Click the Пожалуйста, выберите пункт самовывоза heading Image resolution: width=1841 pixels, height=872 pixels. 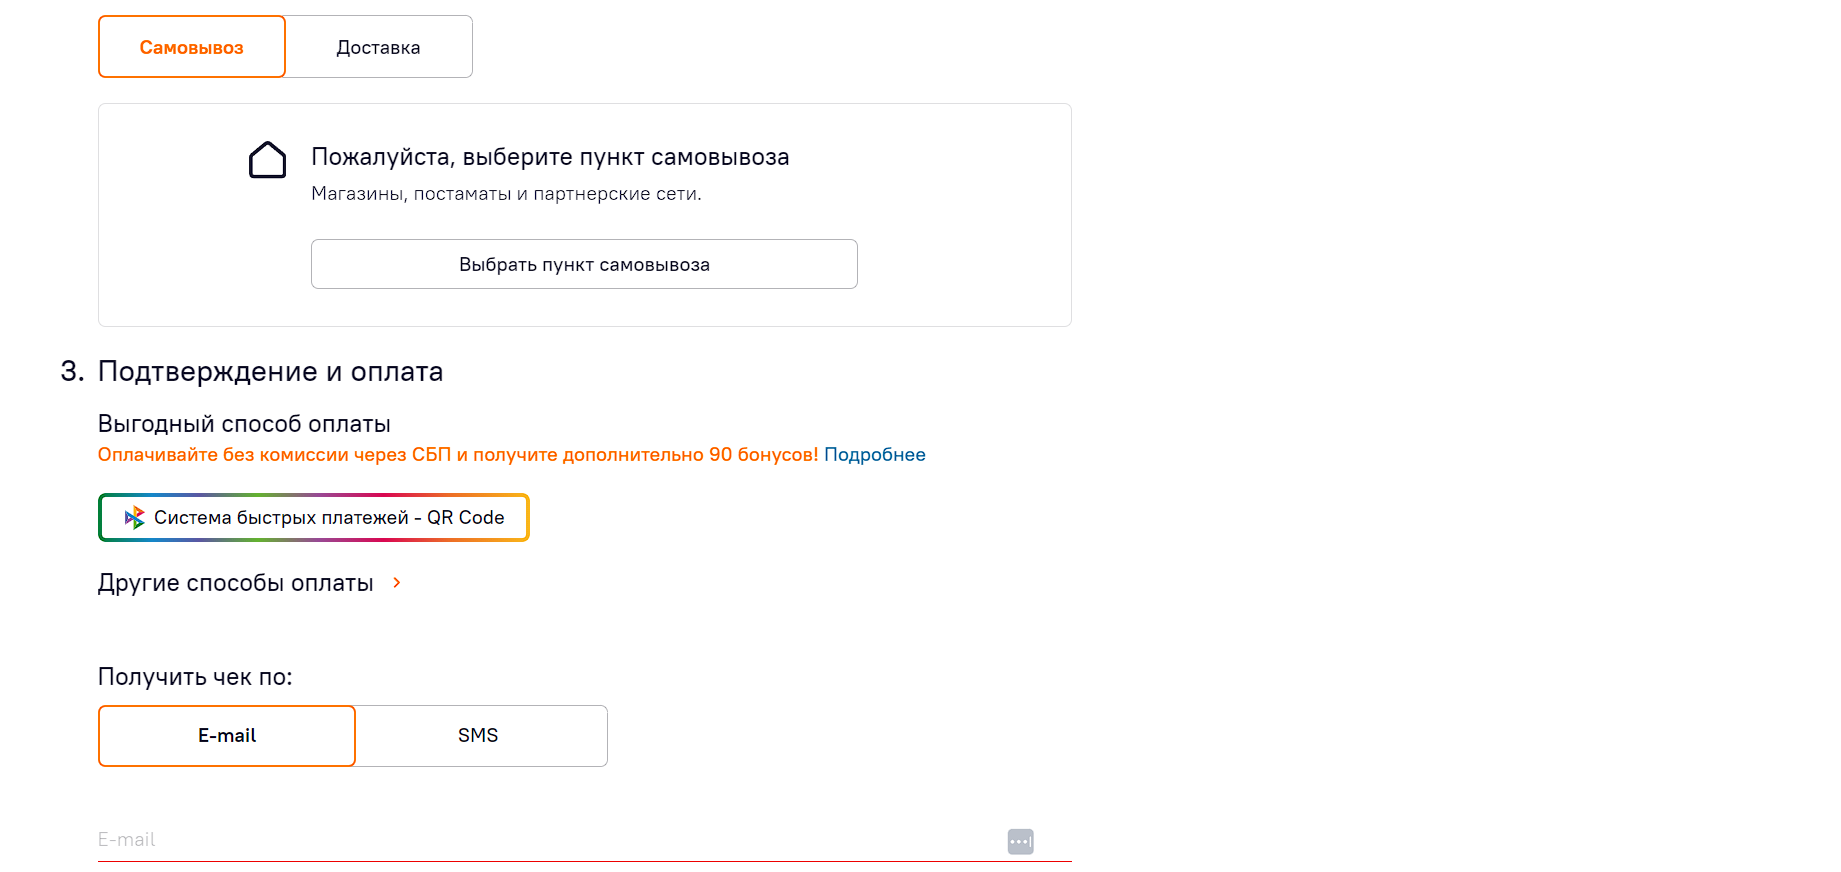[550, 157]
